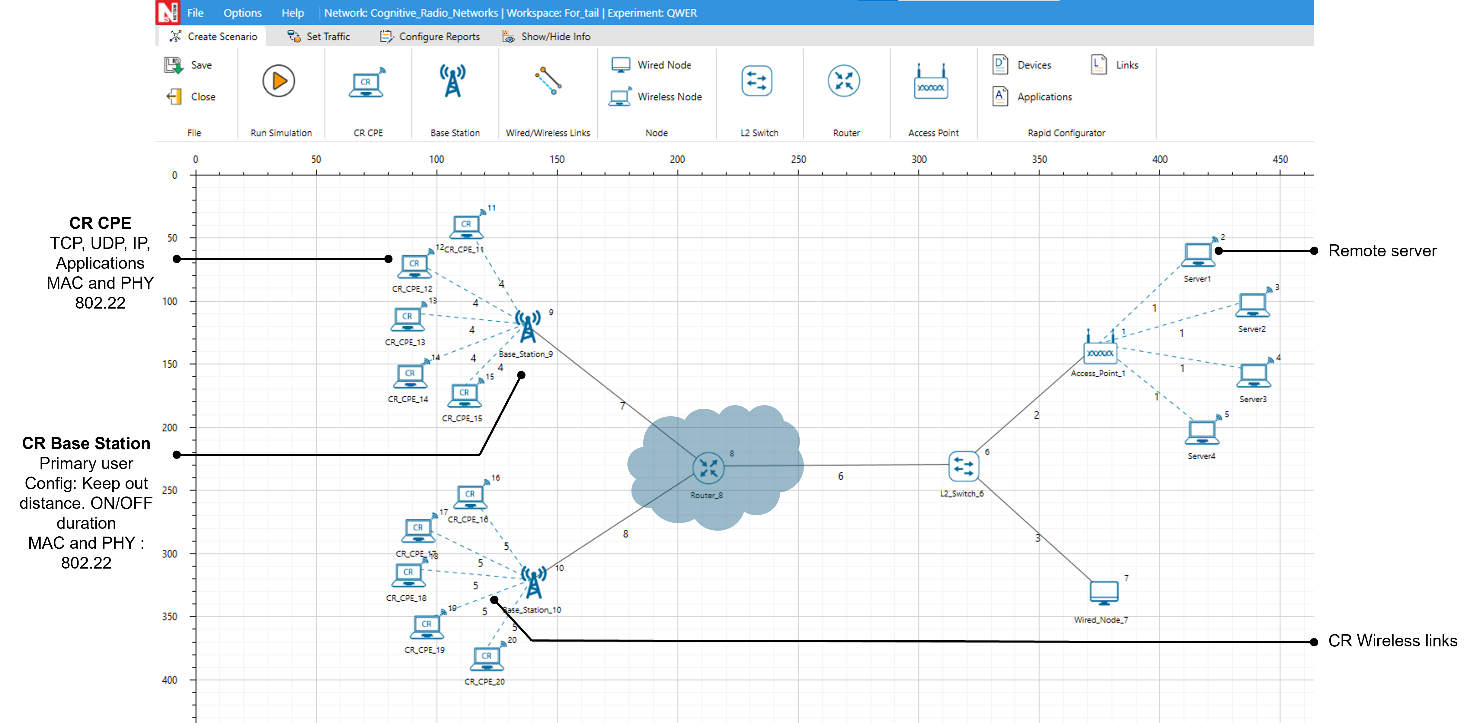This screenshot has width=1483, height=723.
Task: Add an Access Point from ribbon
Action: [x=931, y=84]
